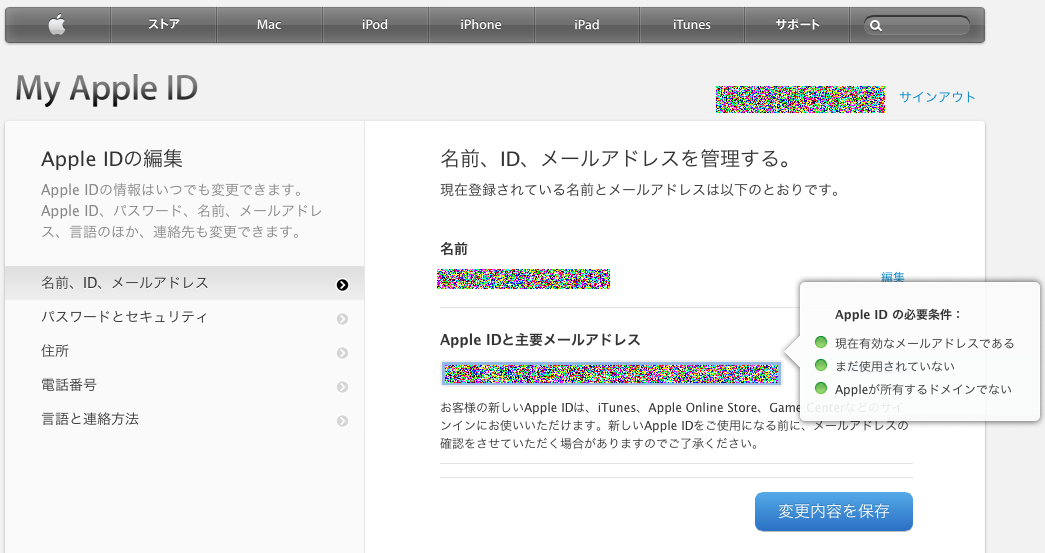
Task: Click the Apple IDの編集 heading
Action: [112, 159]
